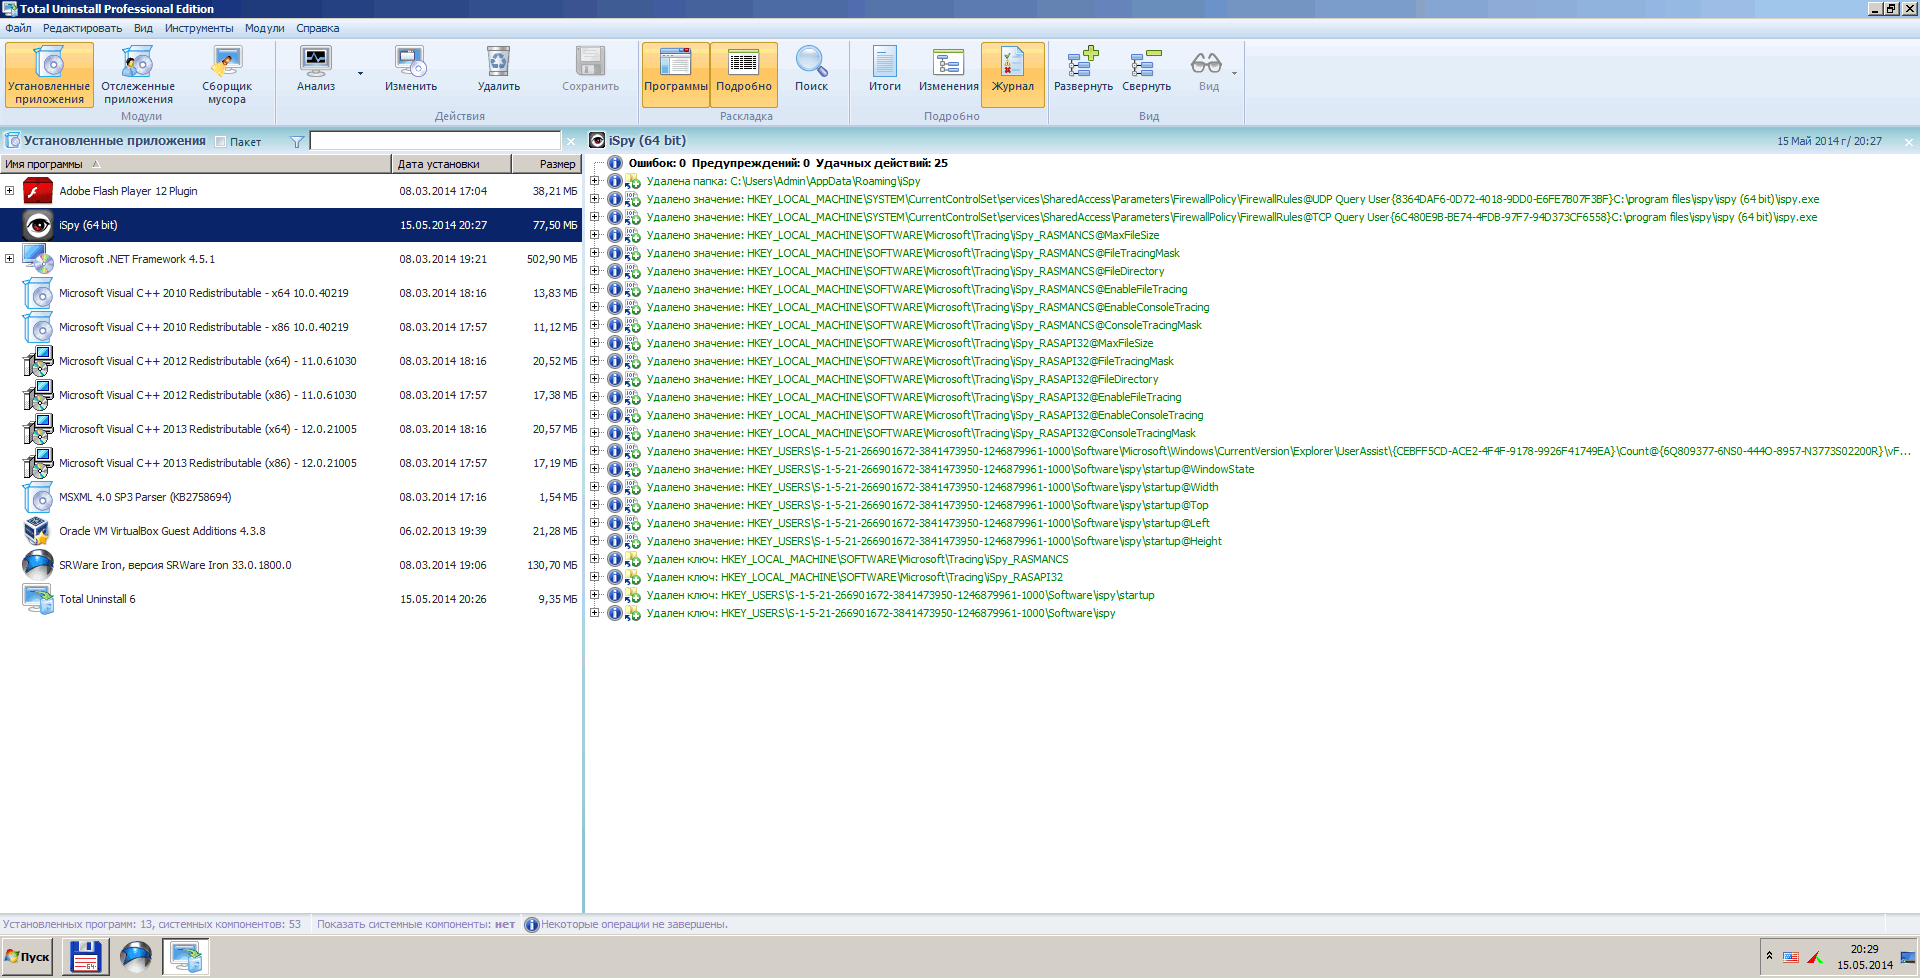
Task: Click the filter funnel icon
Action: (297, 142)
